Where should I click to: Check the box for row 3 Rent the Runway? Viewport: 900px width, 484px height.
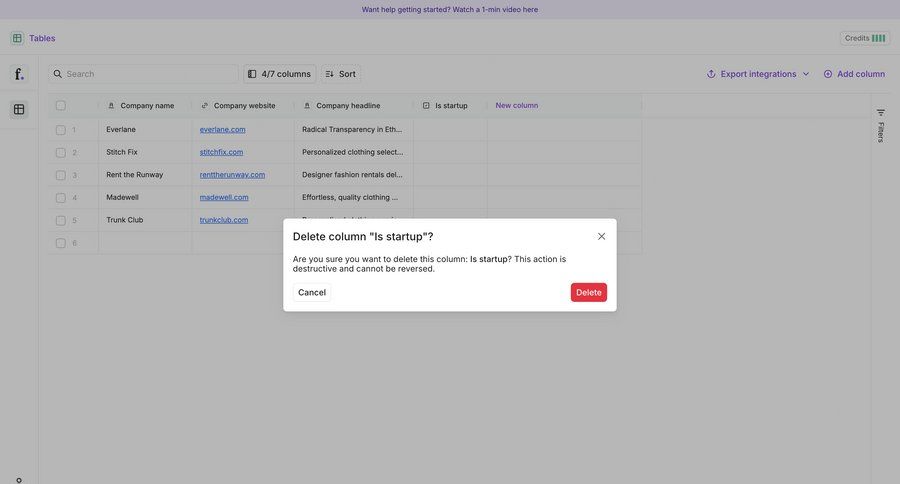[60, 175]
